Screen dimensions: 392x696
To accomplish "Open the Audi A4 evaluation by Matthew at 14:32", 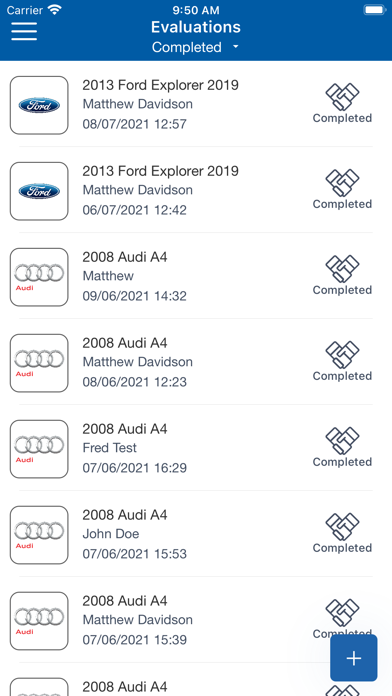I will point(196,276).
